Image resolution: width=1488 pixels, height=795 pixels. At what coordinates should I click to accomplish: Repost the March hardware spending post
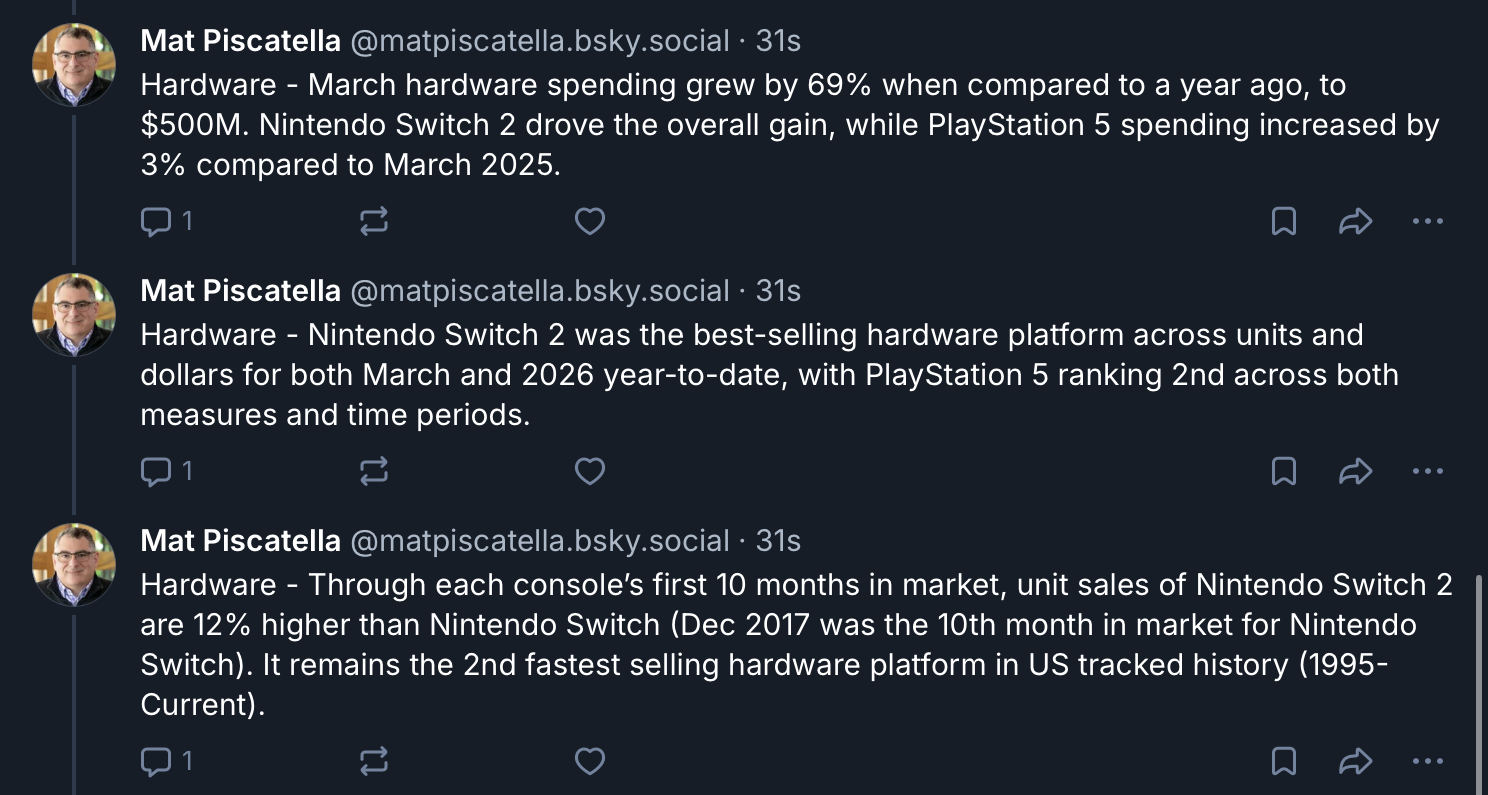373,221
